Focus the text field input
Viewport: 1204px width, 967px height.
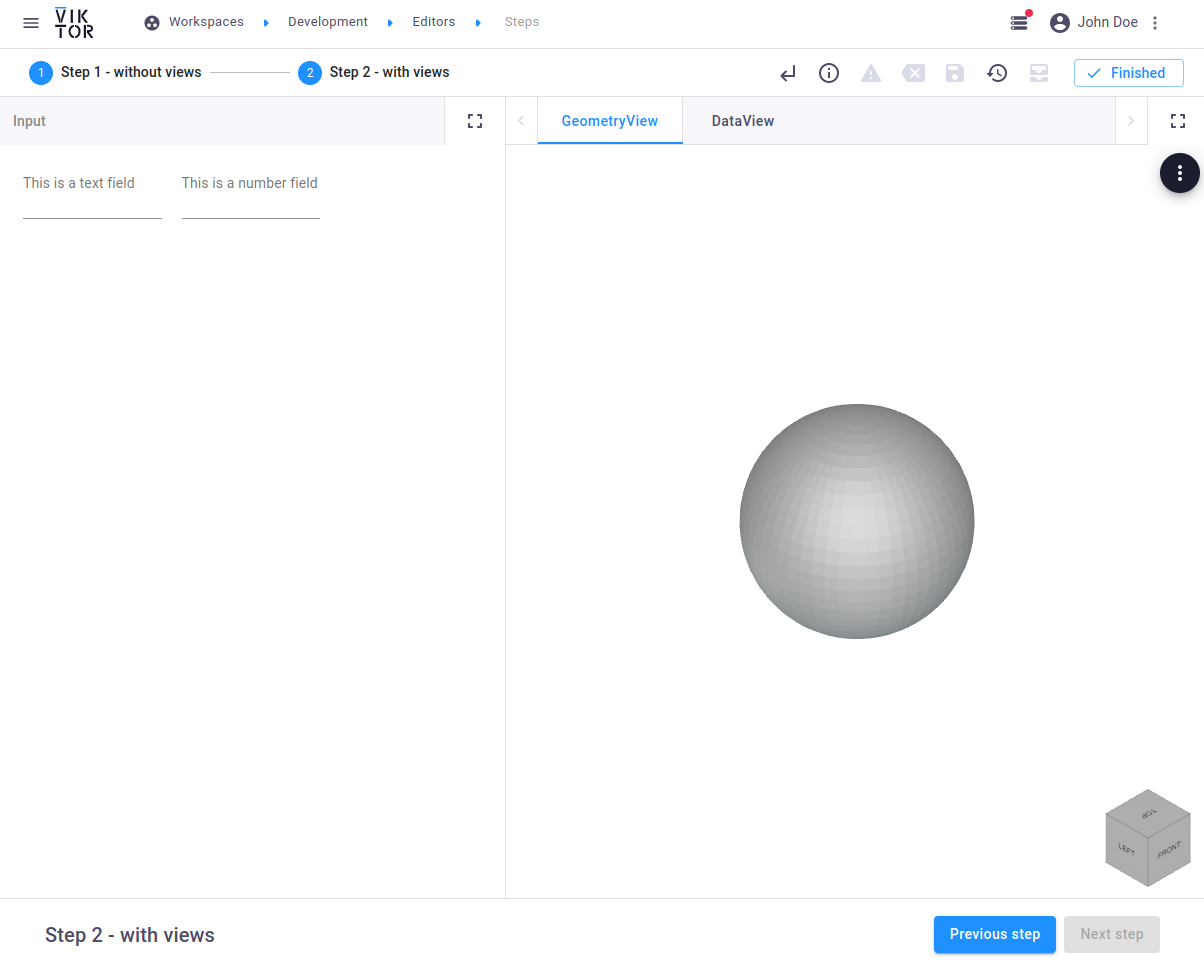coord(92,207)
